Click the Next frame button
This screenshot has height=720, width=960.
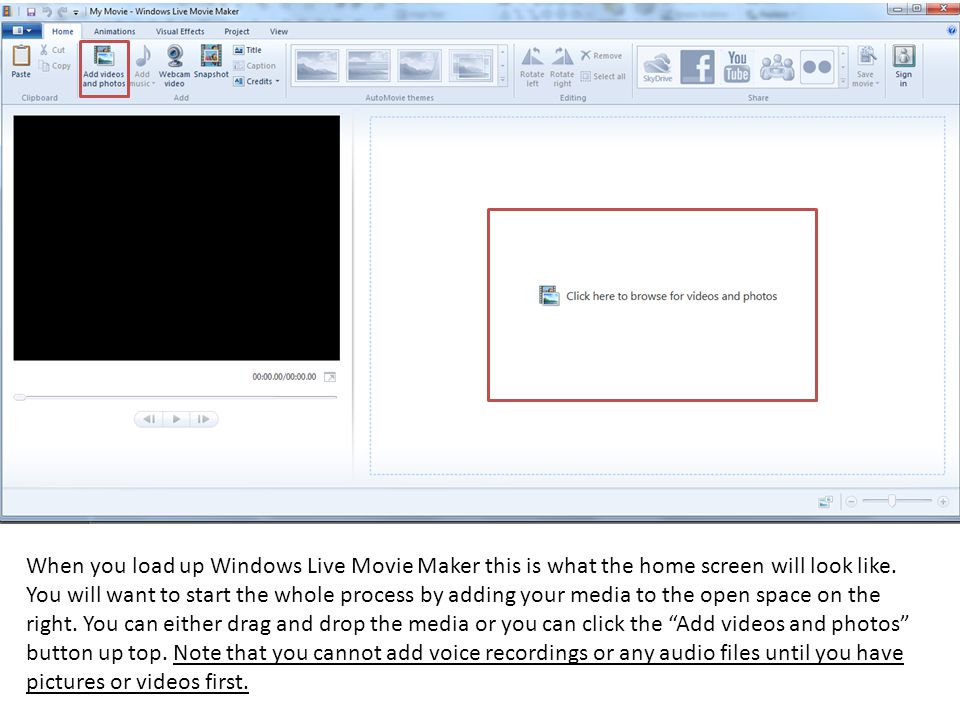pyautogui.click(x=204, y=419)
